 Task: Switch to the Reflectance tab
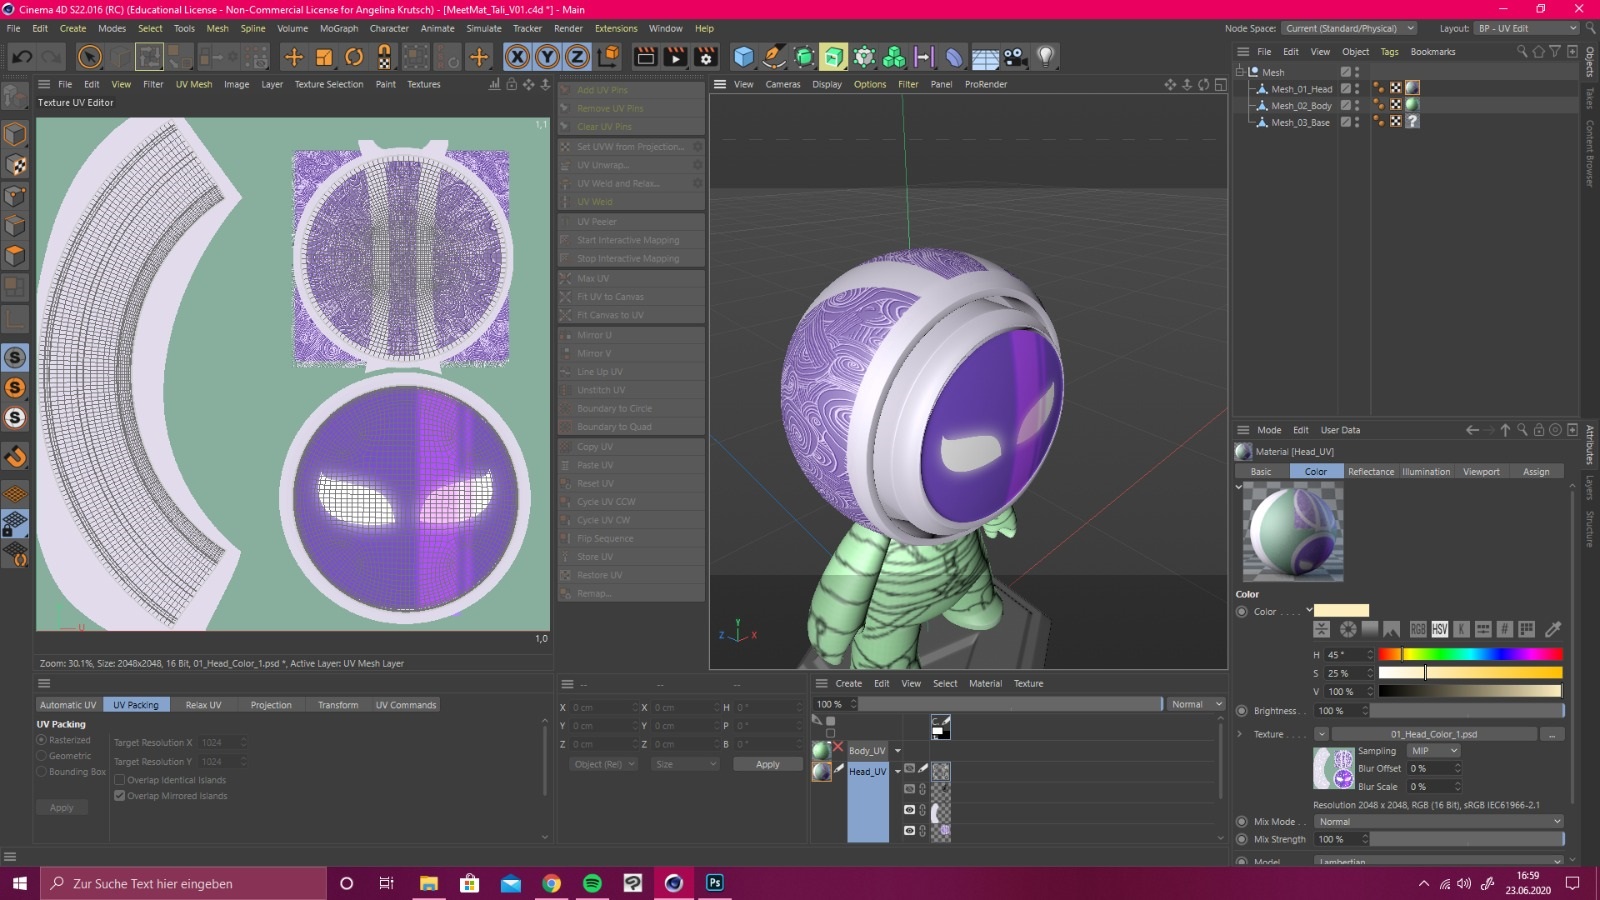[x=1370, y=472]
